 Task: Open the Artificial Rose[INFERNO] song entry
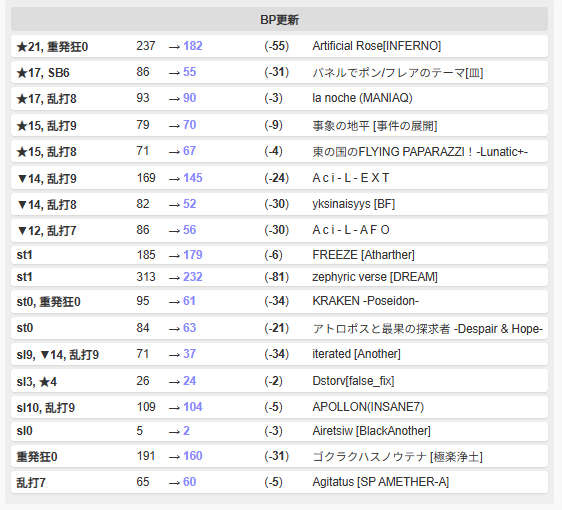tap(377, 46)
